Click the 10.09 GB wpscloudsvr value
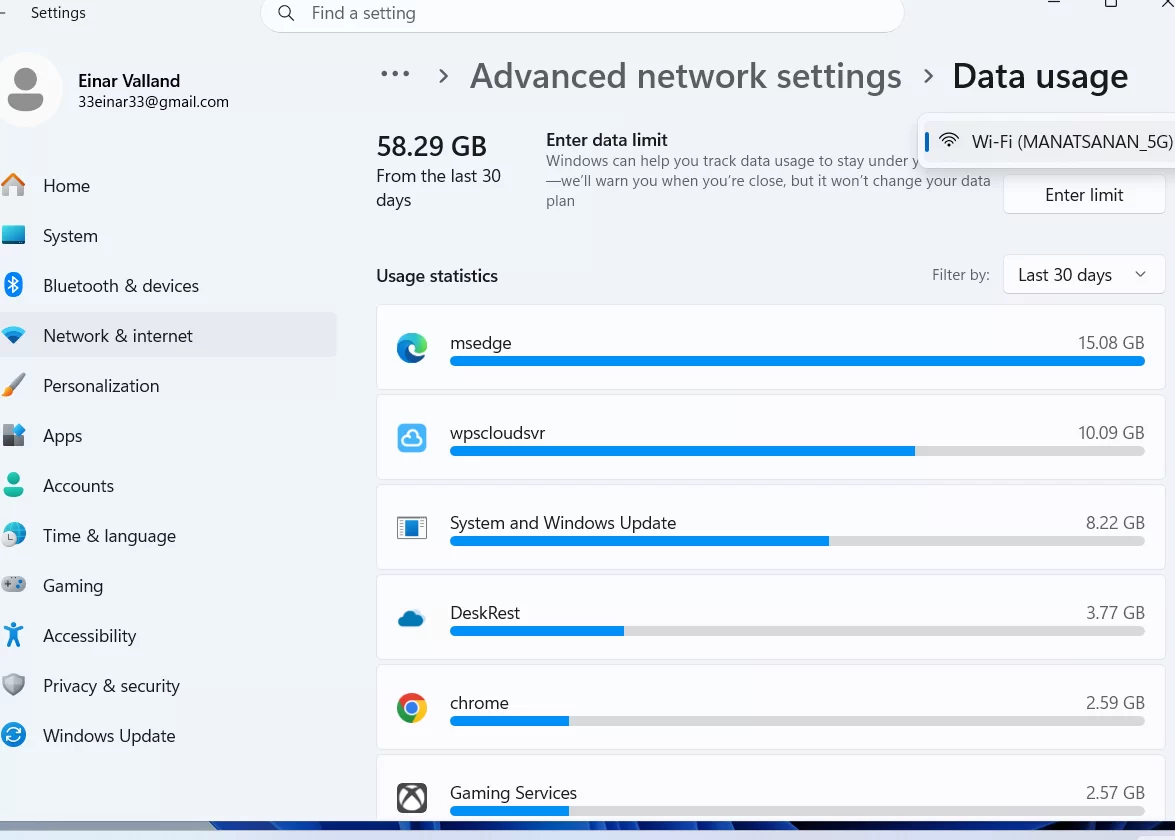 coord(1111,432)
